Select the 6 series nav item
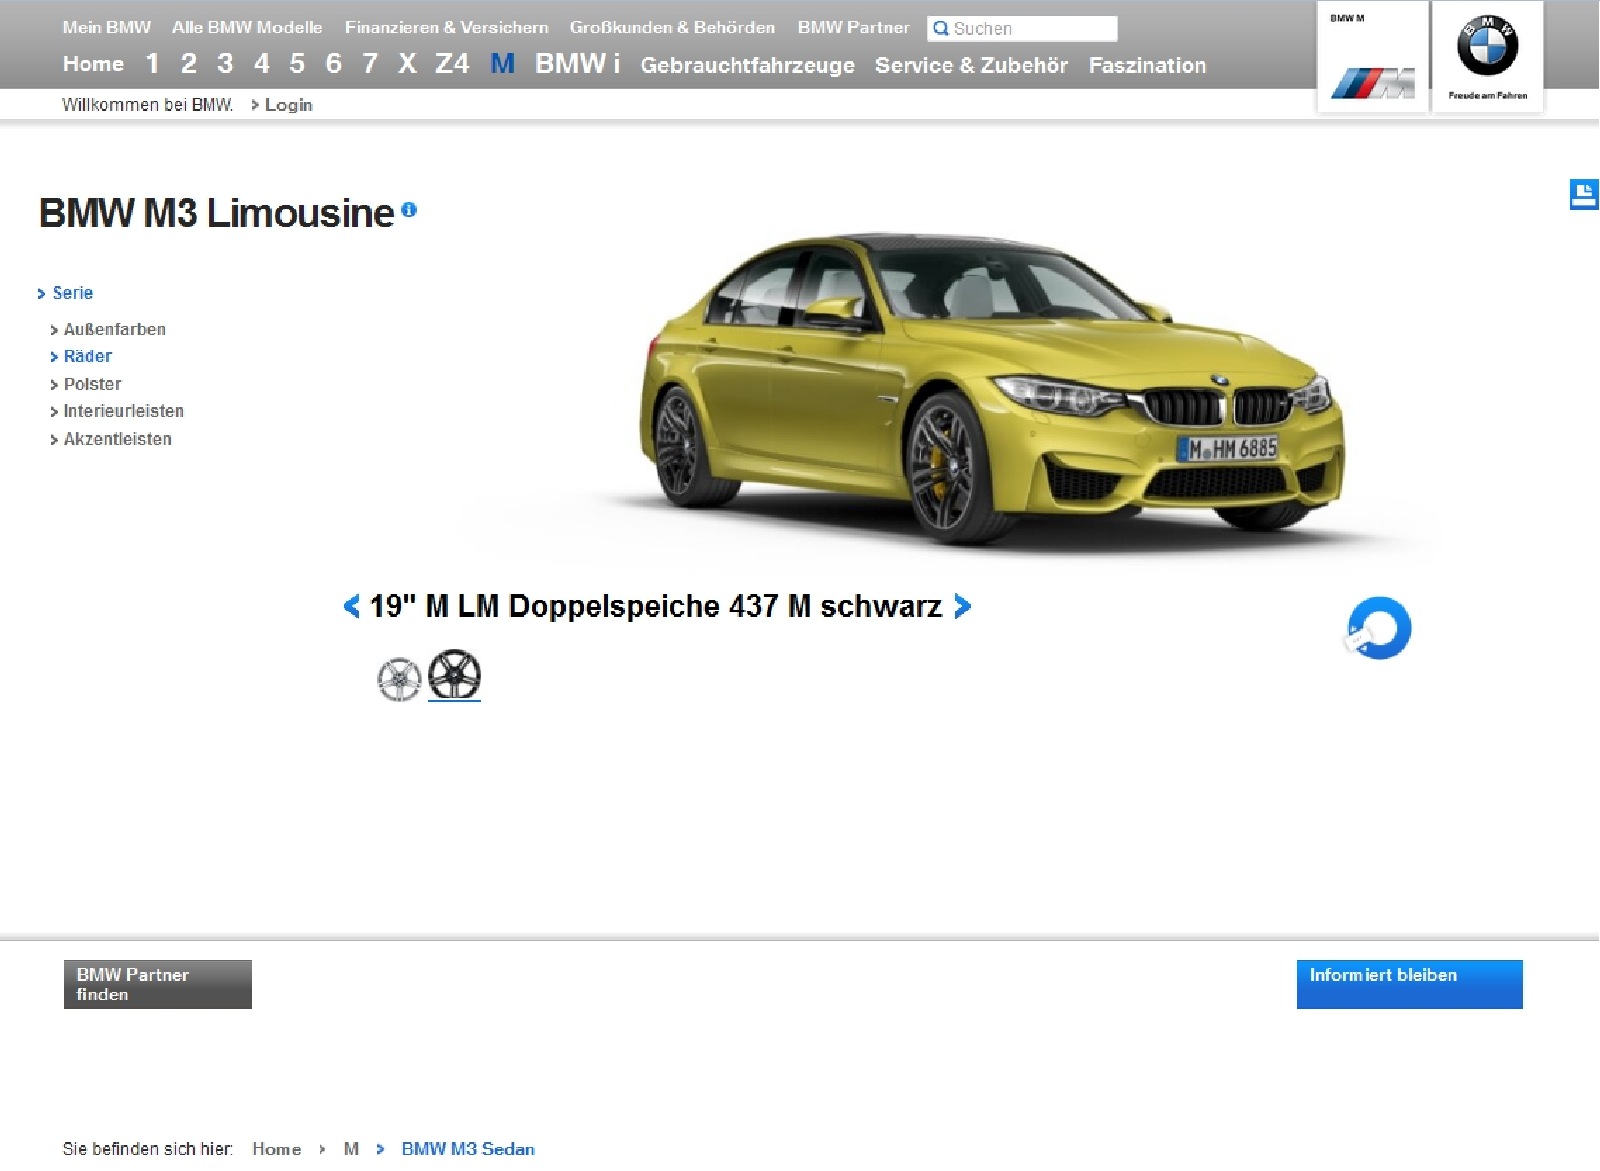The width and height of the screenshot is (1600, 1171). pos(333,64)
